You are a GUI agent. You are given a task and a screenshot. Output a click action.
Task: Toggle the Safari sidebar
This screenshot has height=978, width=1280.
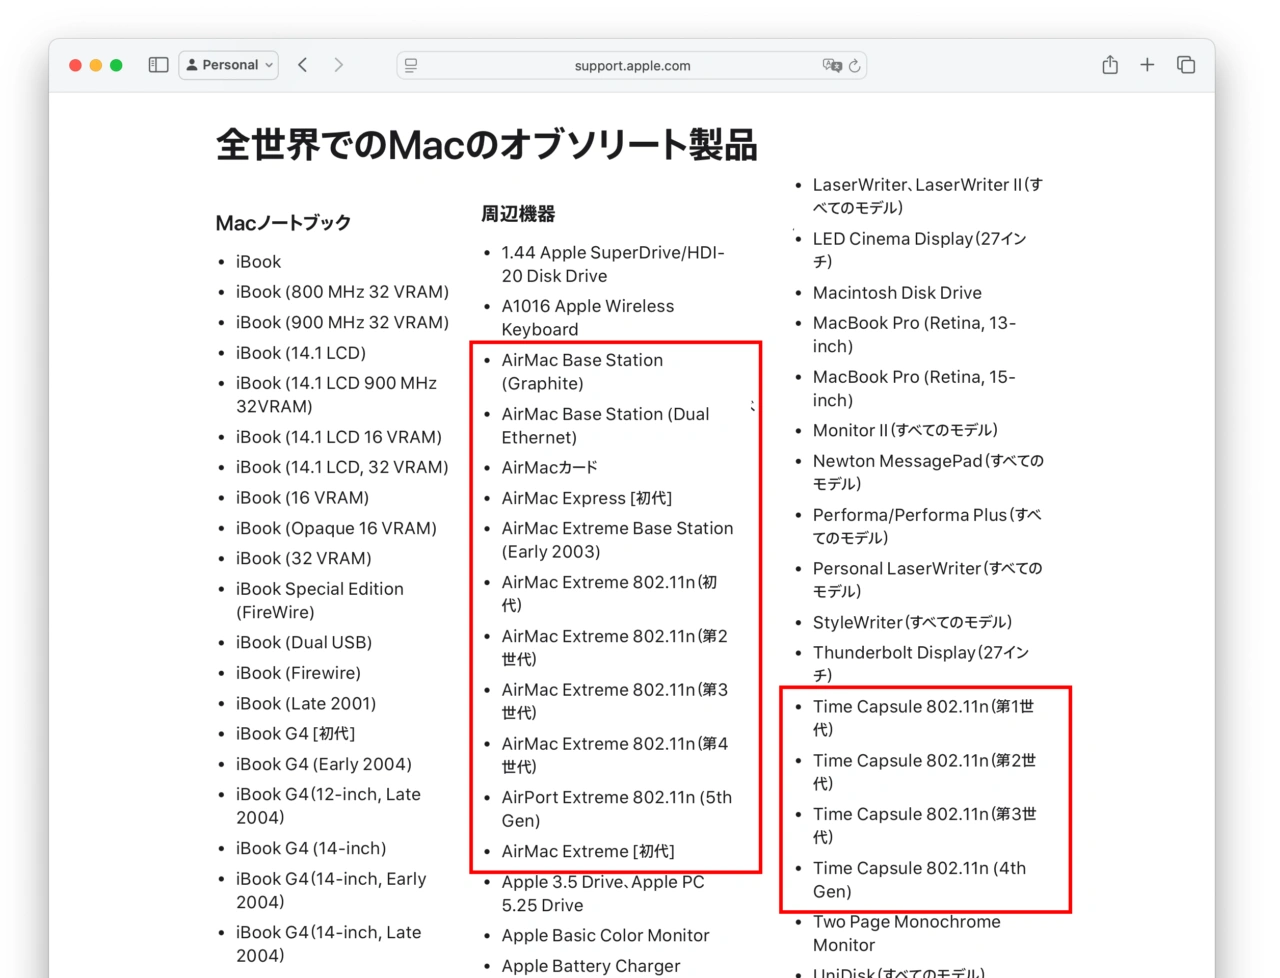point(158,65)
